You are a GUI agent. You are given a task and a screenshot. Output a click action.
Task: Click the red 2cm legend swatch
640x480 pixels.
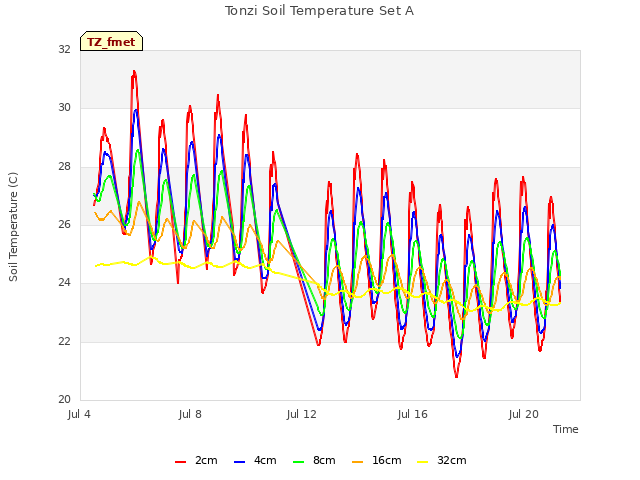[180, 462]
